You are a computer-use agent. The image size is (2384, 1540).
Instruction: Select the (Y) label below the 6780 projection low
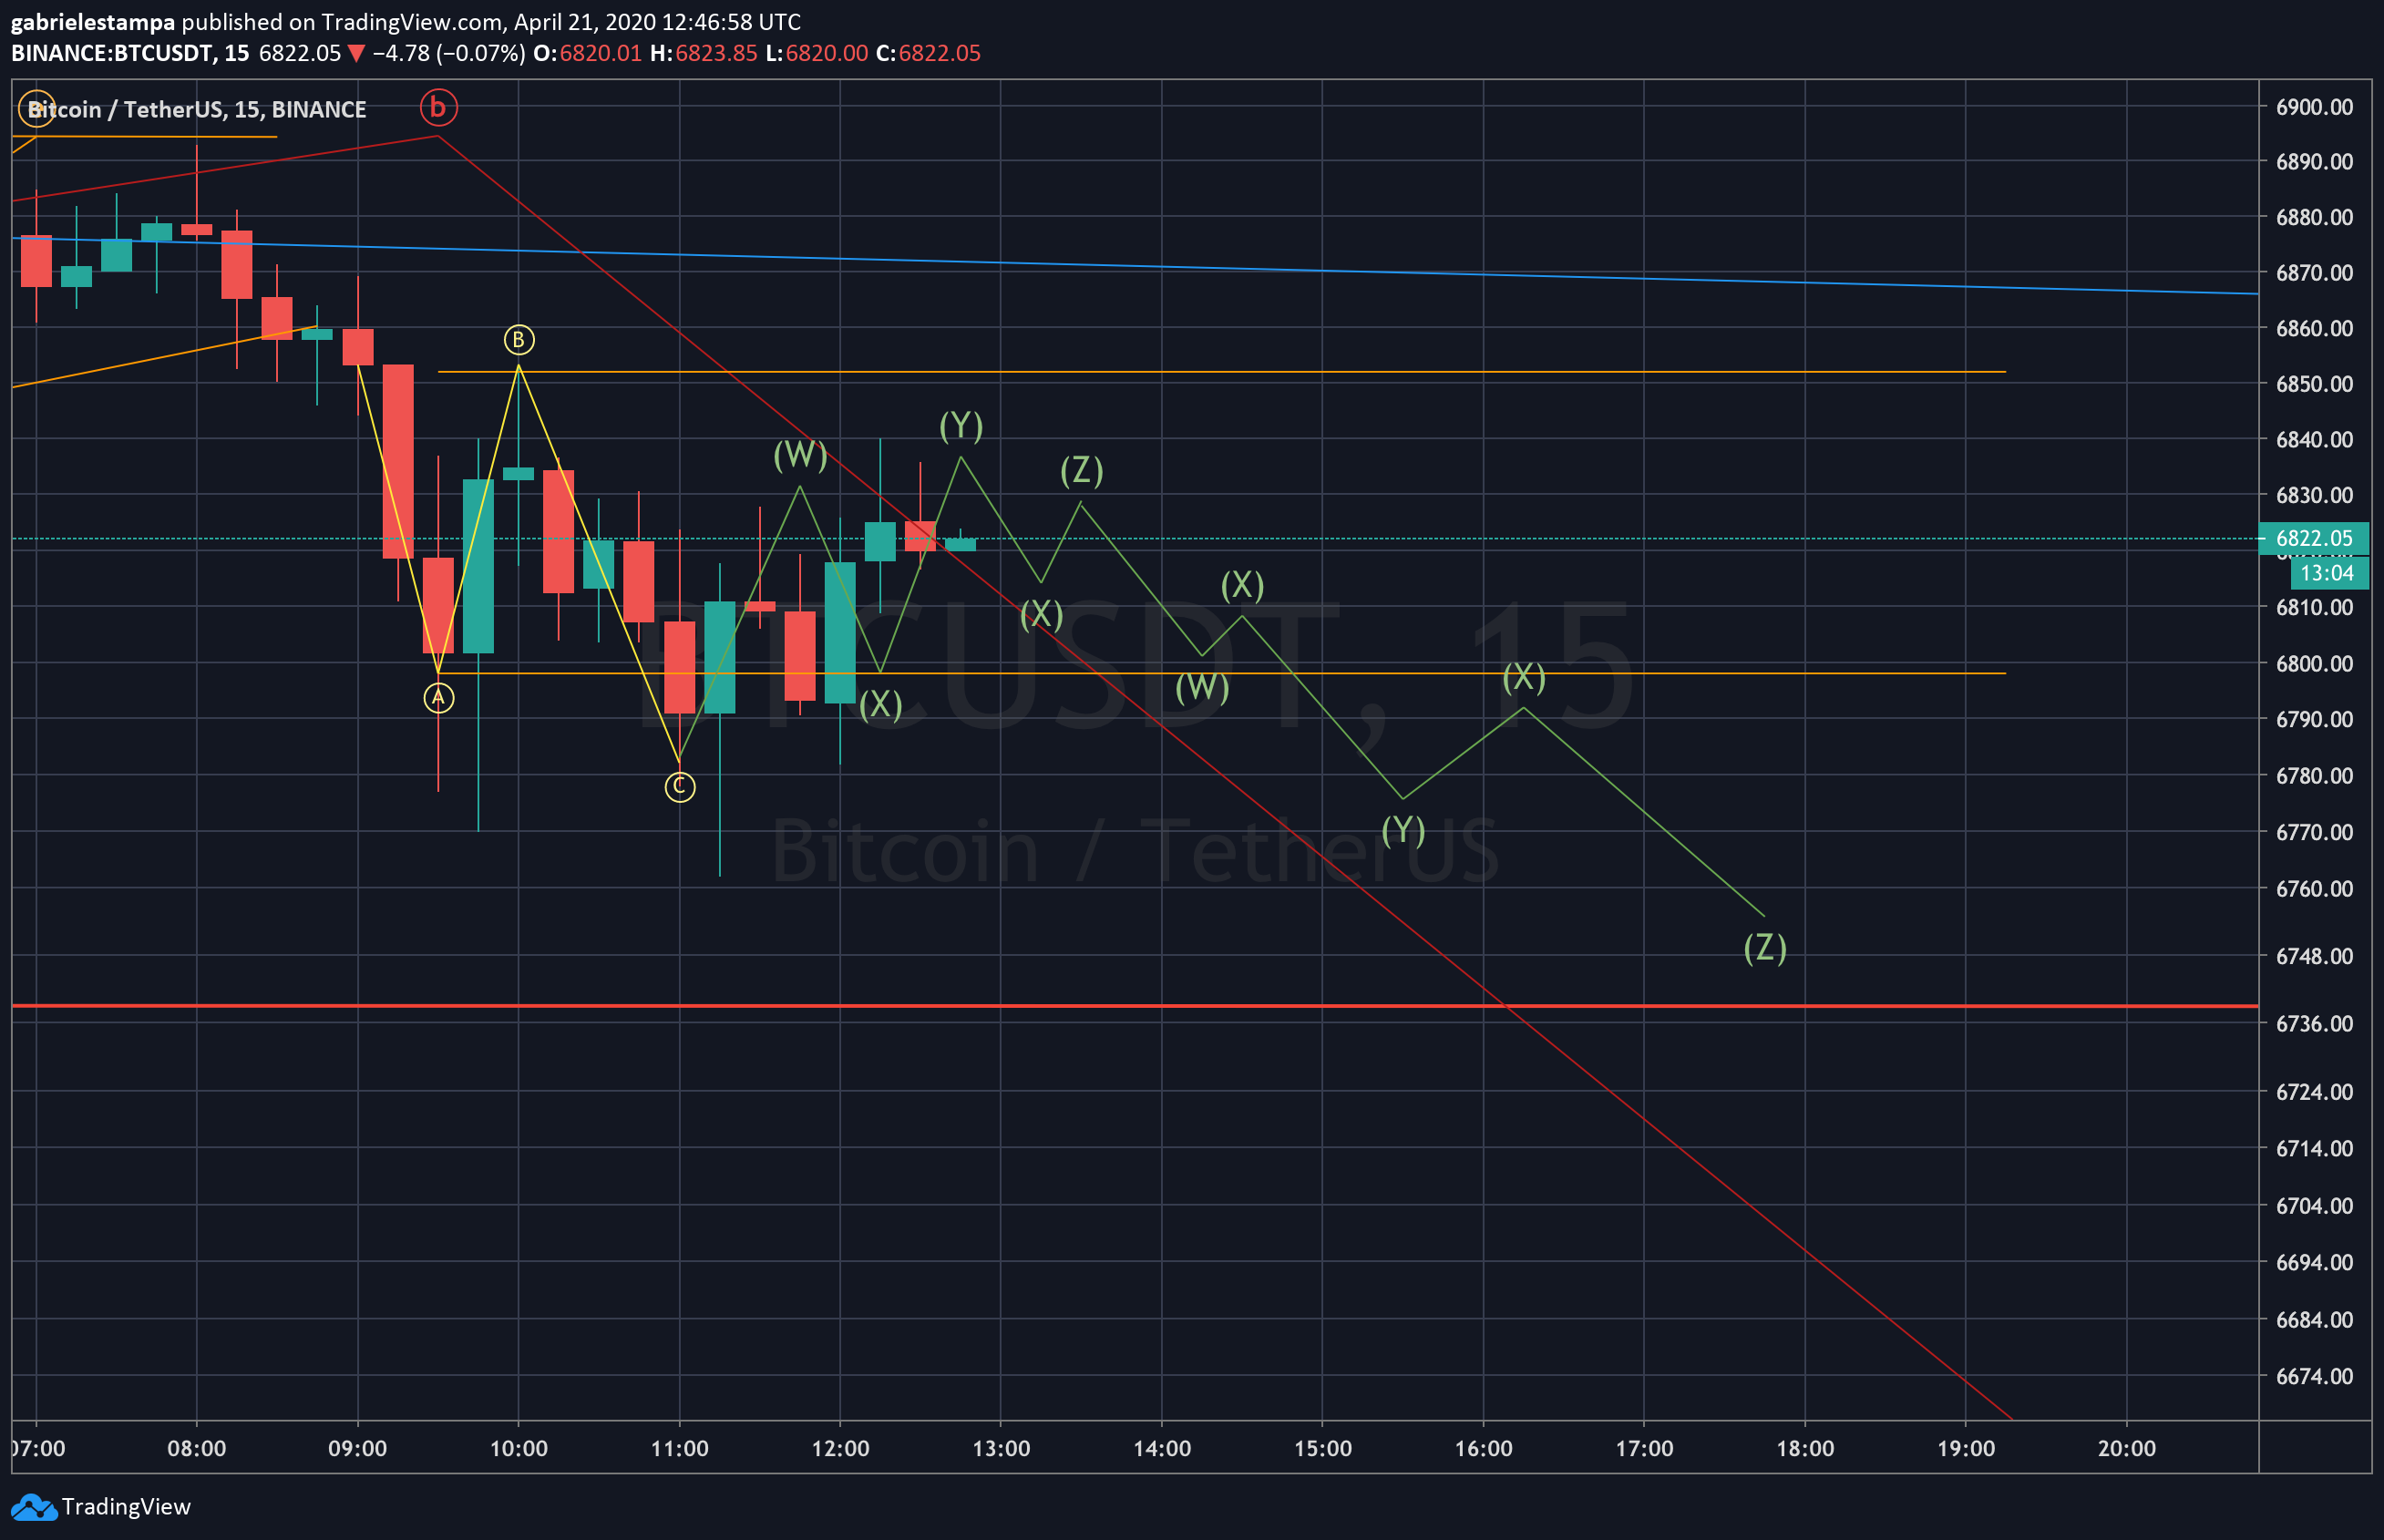(1403, 830)
